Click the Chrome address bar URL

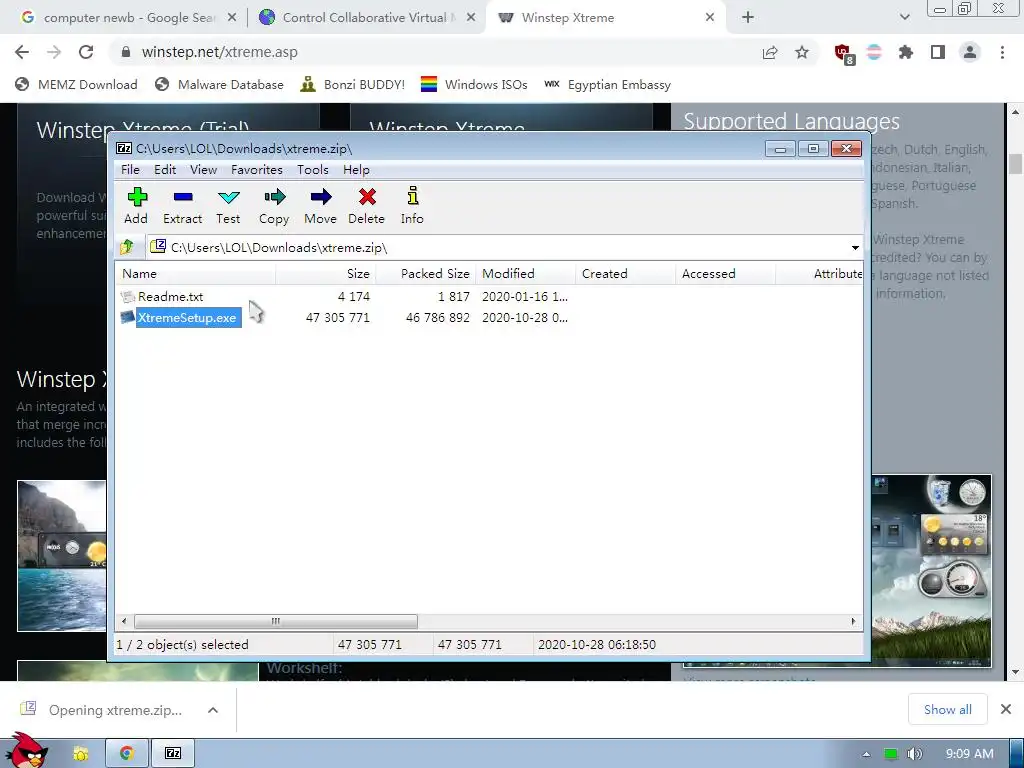[219, 52]
